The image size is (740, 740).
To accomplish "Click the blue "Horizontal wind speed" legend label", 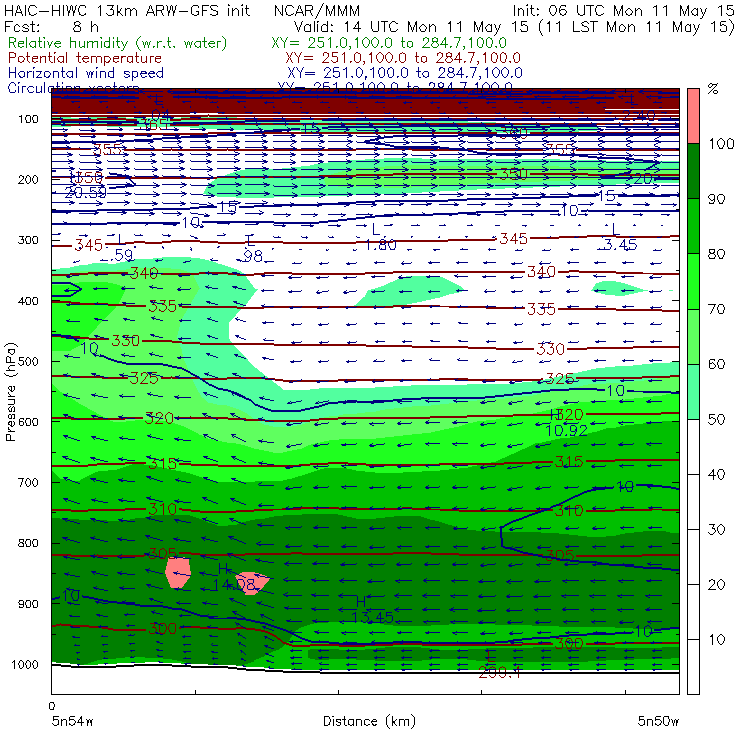I will pos(85,73).
